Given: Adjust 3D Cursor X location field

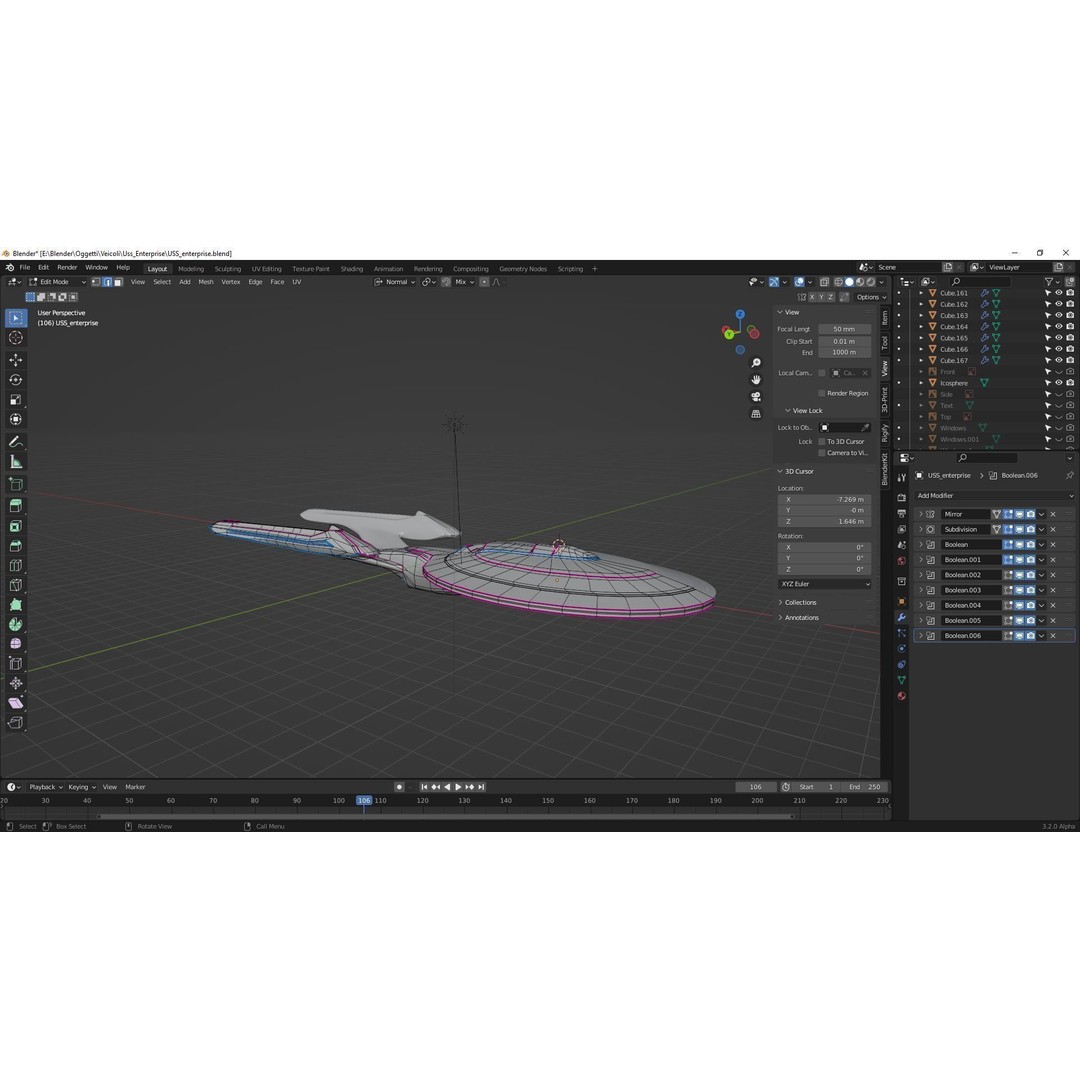Looking at the screenshot, I should (x=824, y=499).
